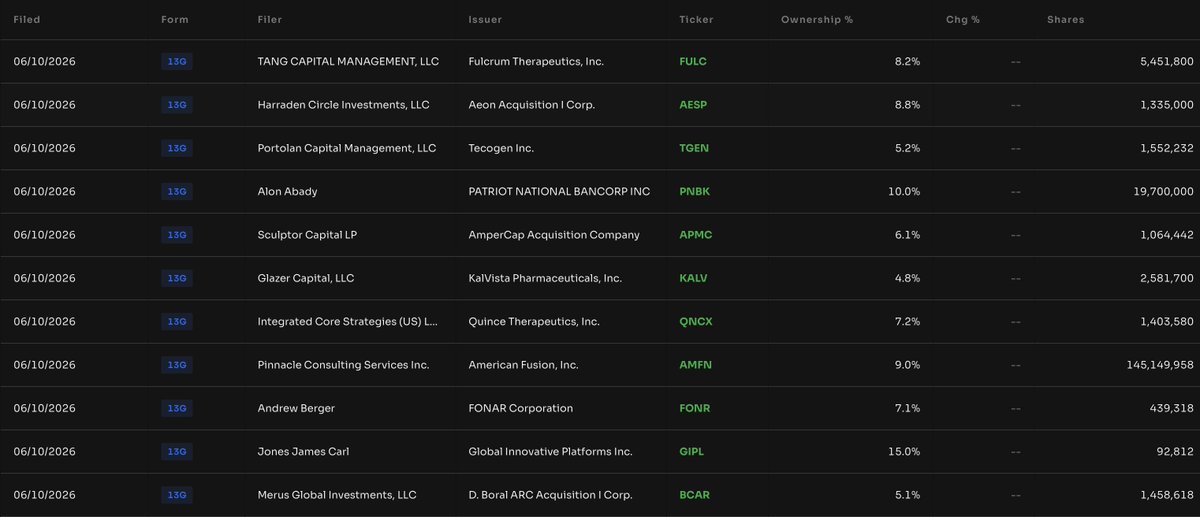1200x517 pixels.
Task: Select the 13G badge for Sculptor Capital LP
Action: click(176, 235)
